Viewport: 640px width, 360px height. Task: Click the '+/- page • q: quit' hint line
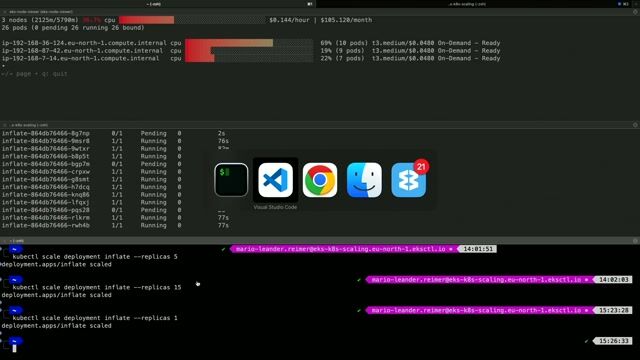click(x=34, y=74)
